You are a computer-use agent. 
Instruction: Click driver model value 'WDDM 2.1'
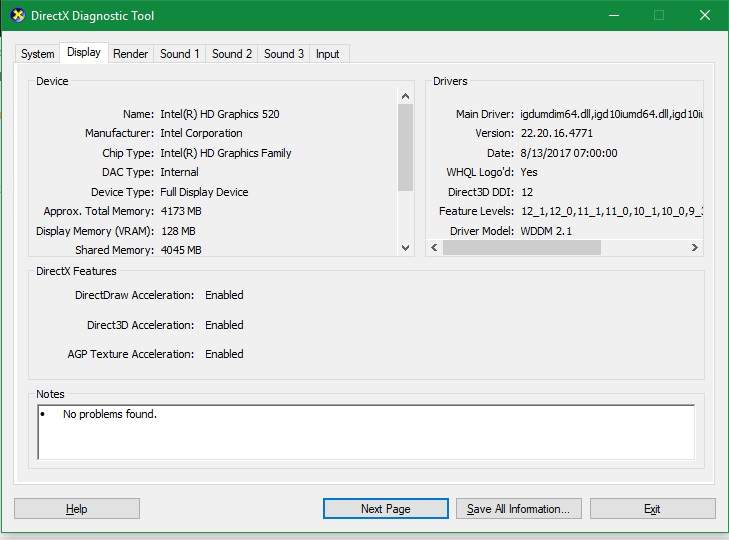click(546, 231)
